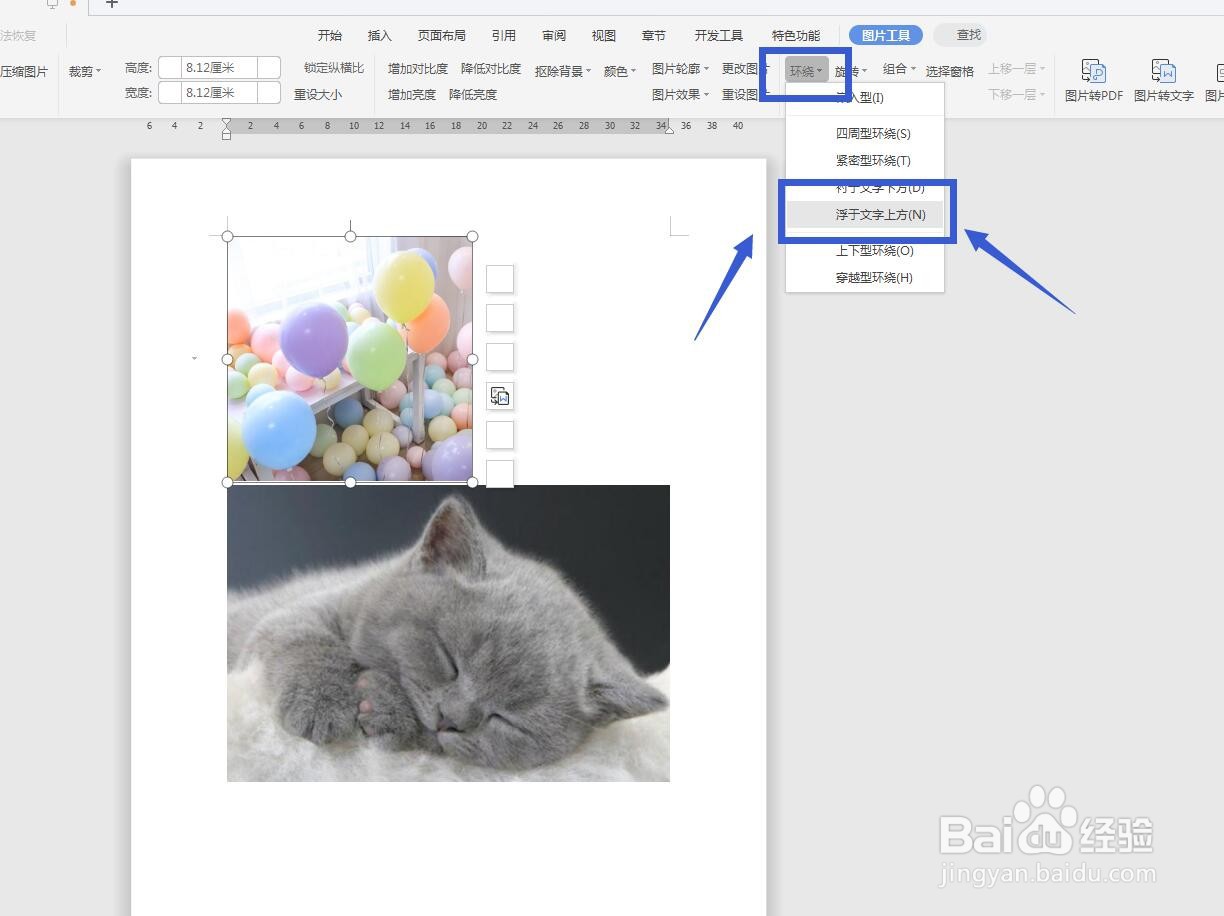Select the balloon image in the document
The image size is (1224, 916).
tap(350, 359)
